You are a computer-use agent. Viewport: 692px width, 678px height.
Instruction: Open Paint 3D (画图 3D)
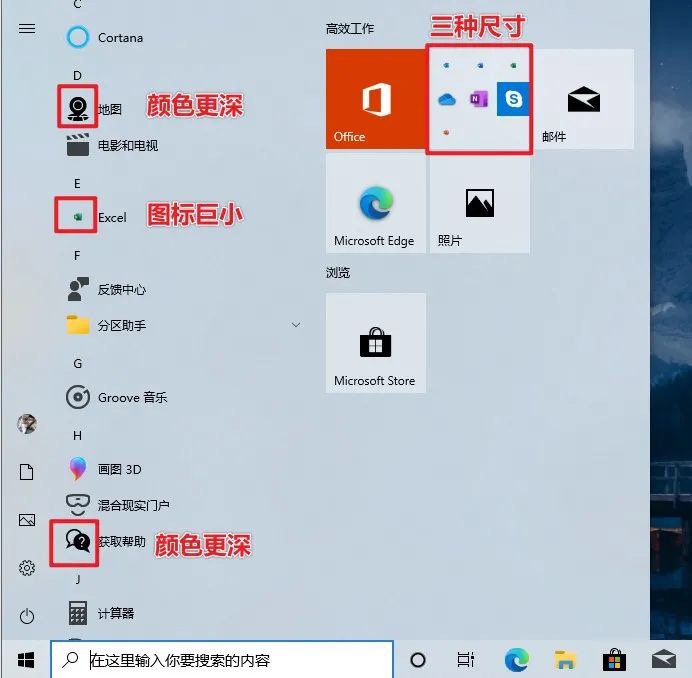click(x=104, y=469)
